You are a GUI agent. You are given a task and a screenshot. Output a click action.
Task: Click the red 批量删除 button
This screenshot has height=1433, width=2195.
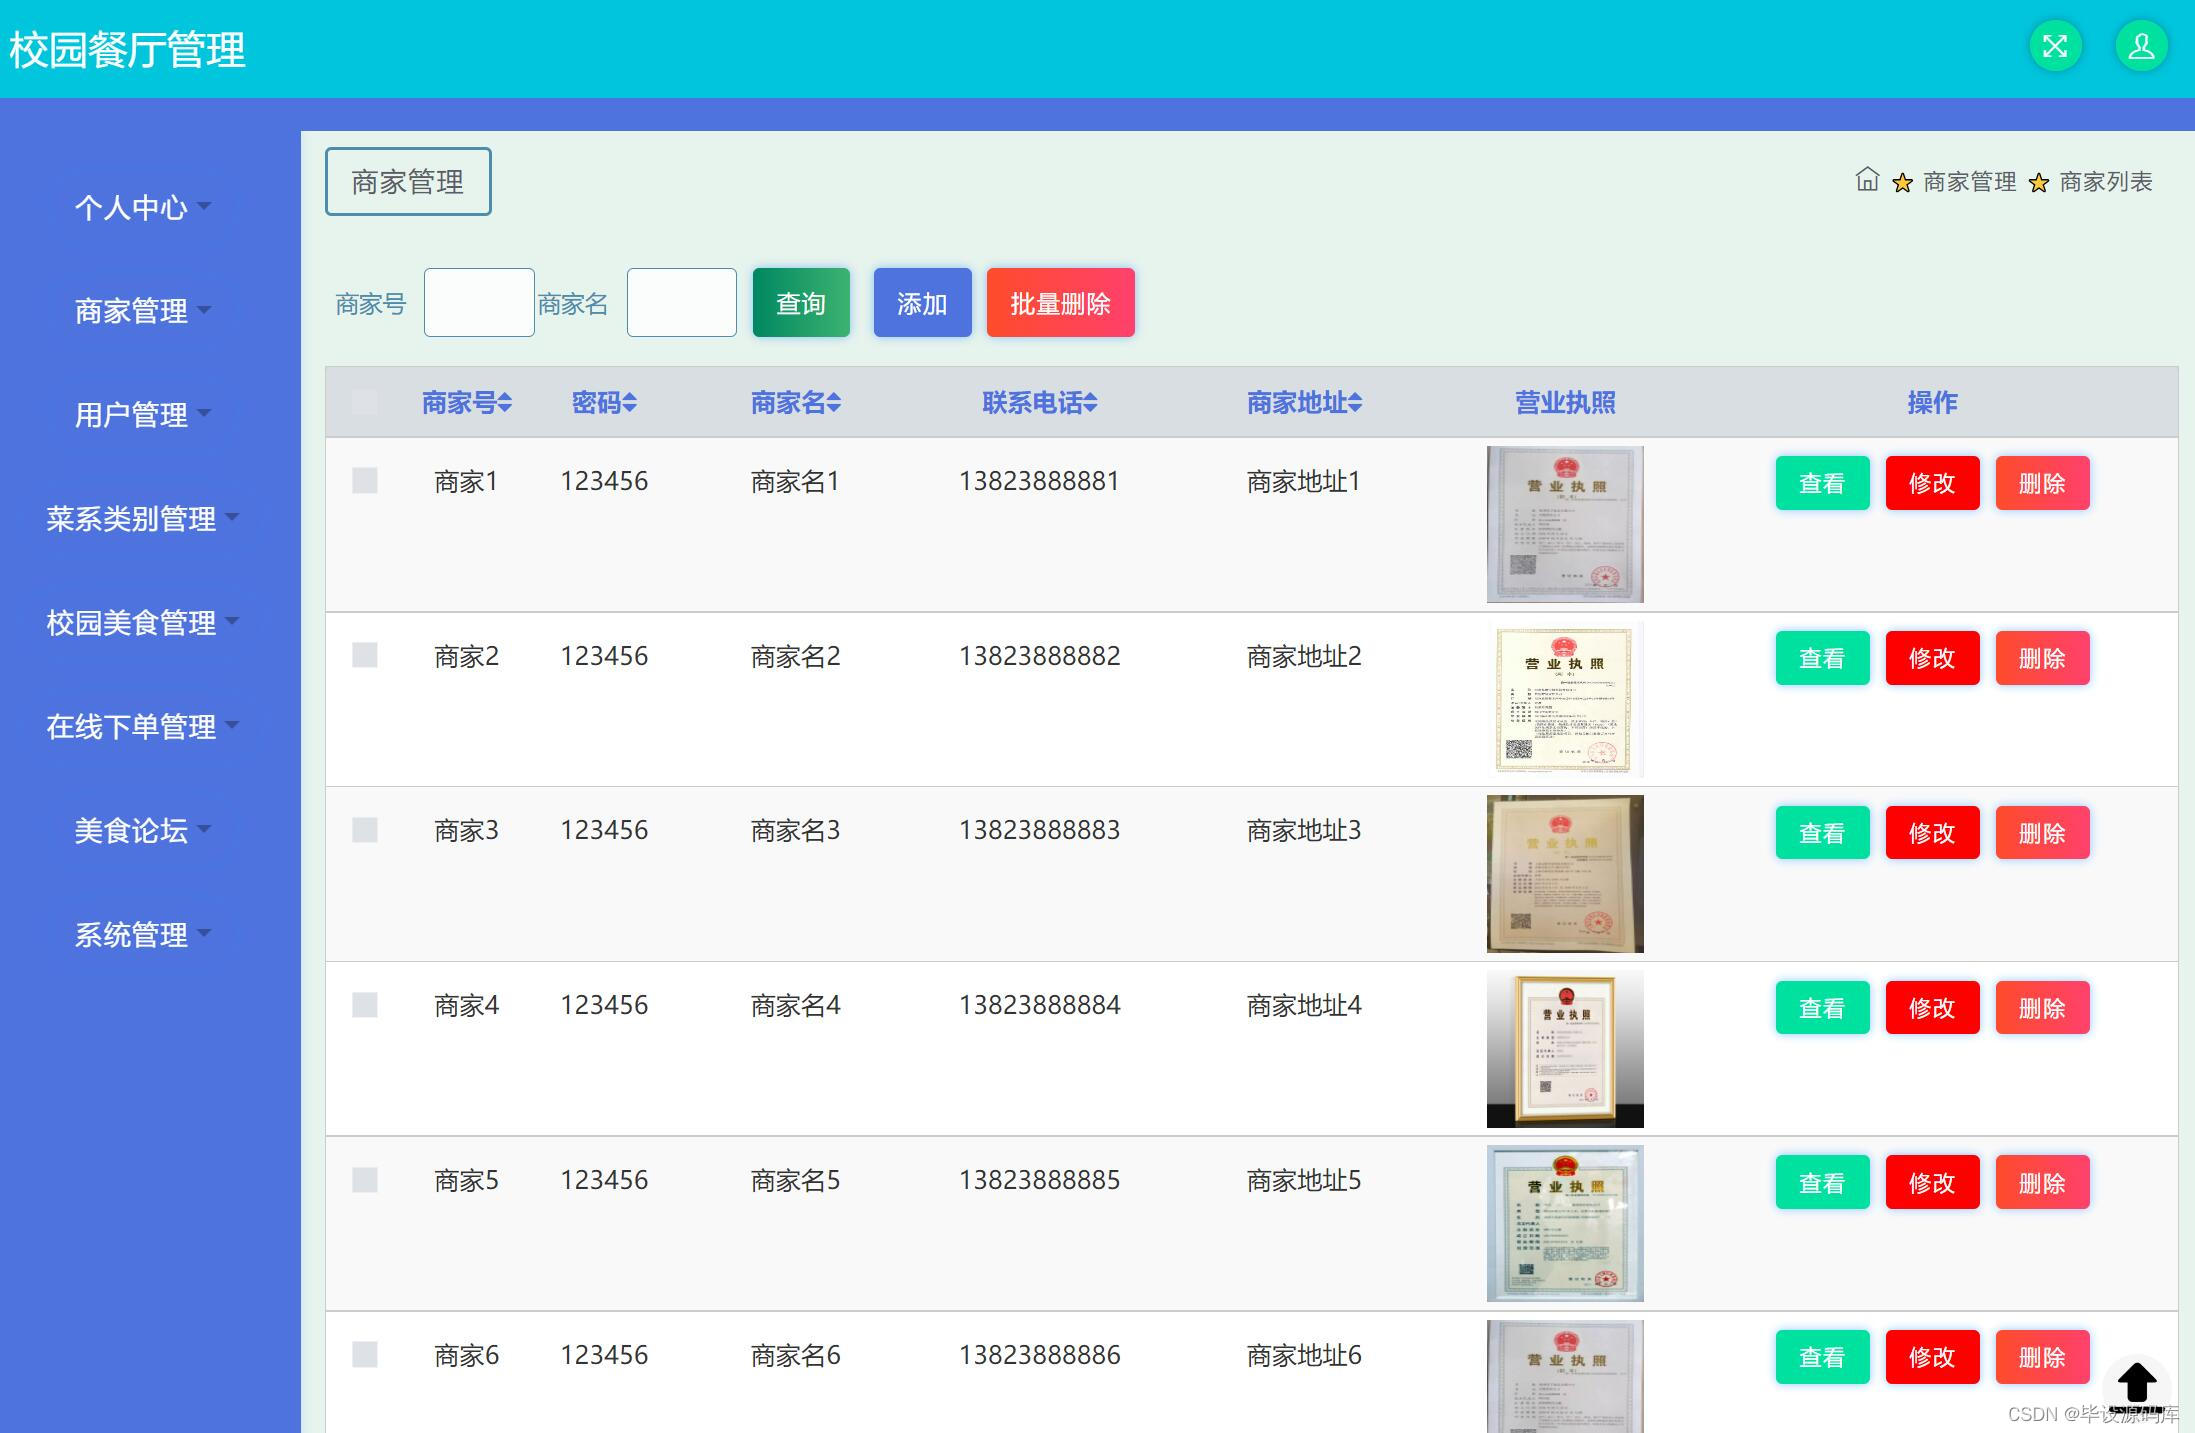click(x=1060, y=303)
